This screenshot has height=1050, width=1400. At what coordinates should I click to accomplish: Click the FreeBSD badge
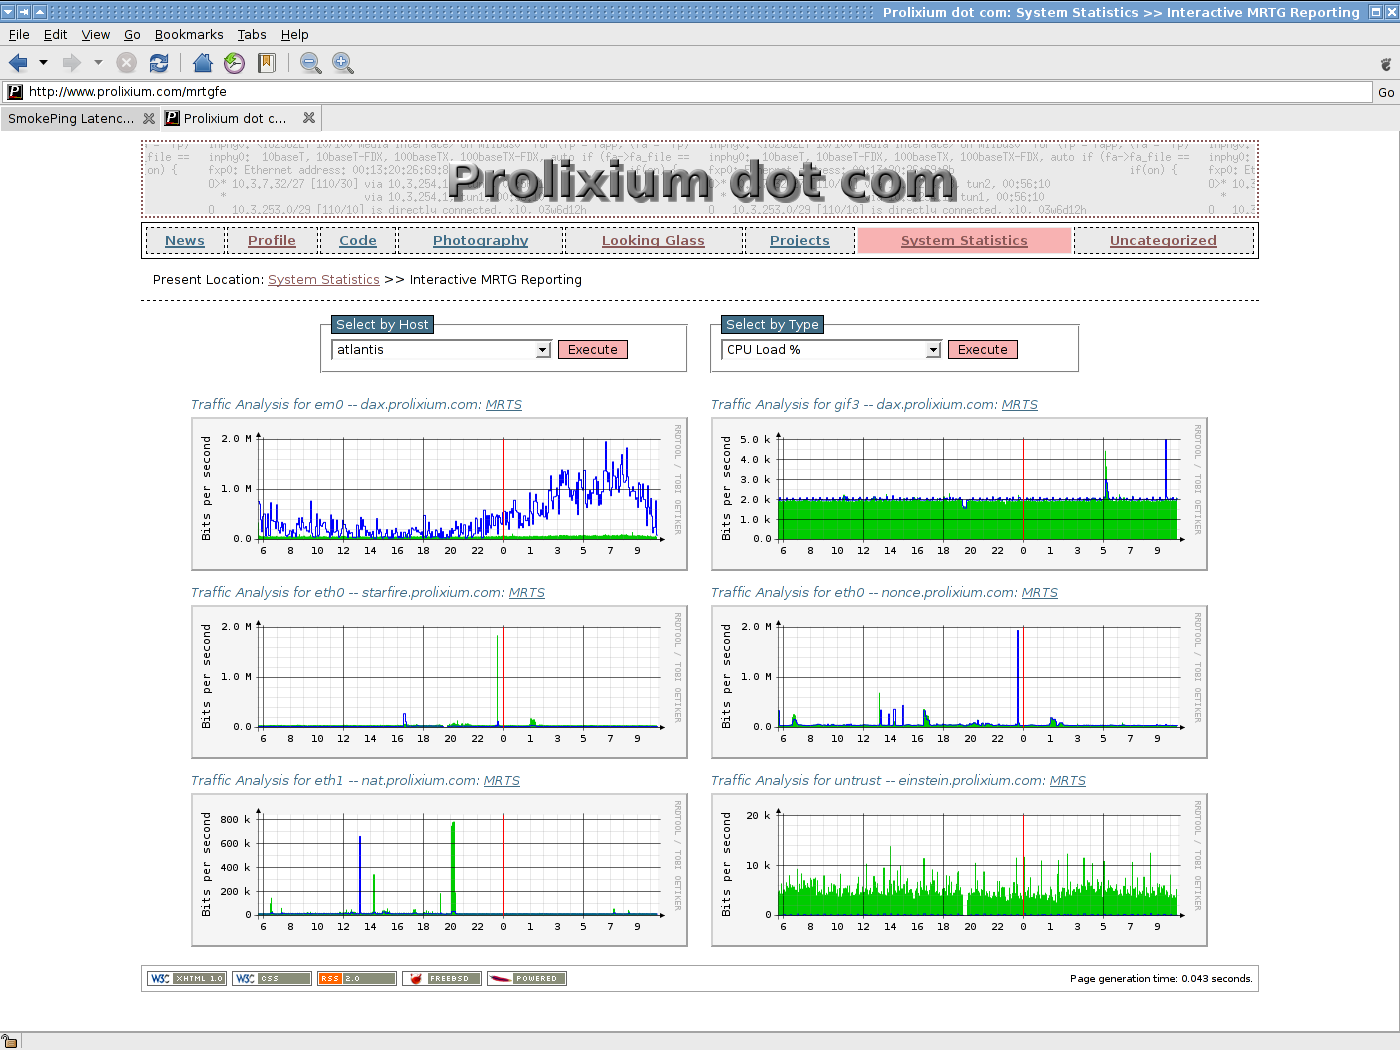(442, 979)
